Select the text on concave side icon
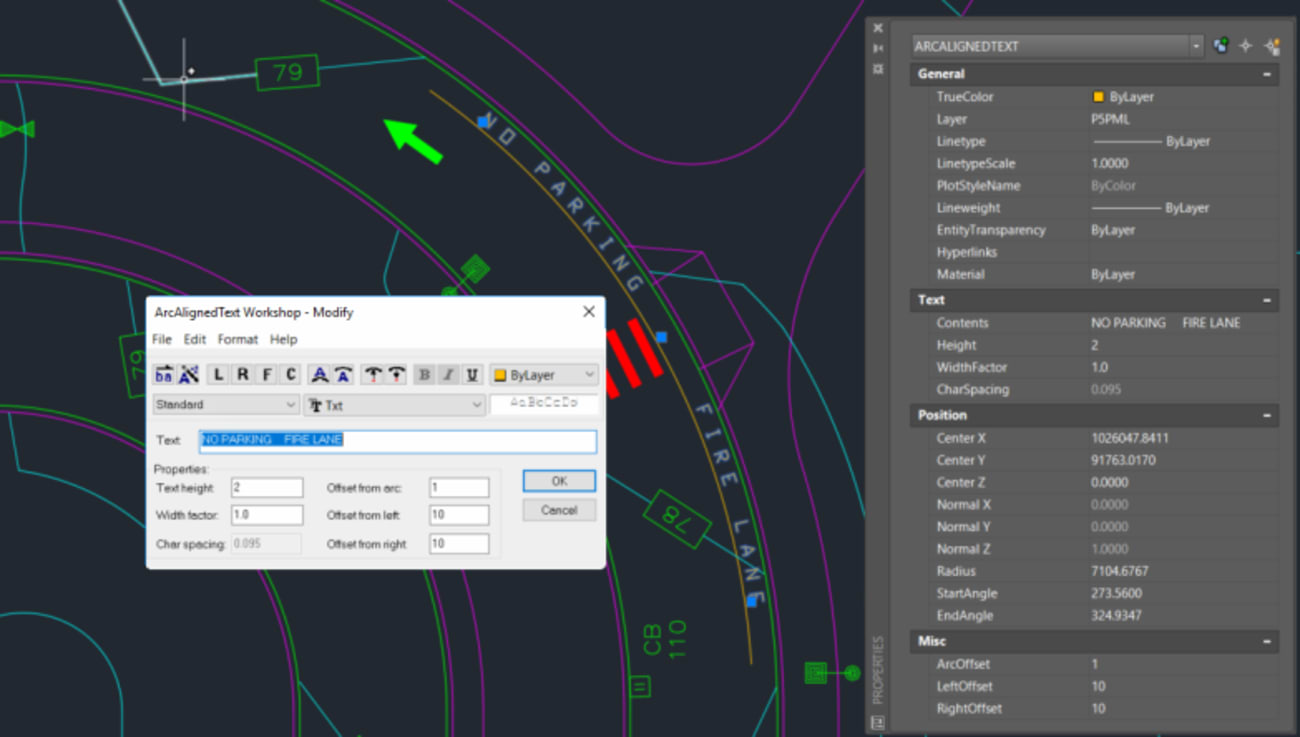This screenshot has height=737, width=1300. (x=343, y=374)
